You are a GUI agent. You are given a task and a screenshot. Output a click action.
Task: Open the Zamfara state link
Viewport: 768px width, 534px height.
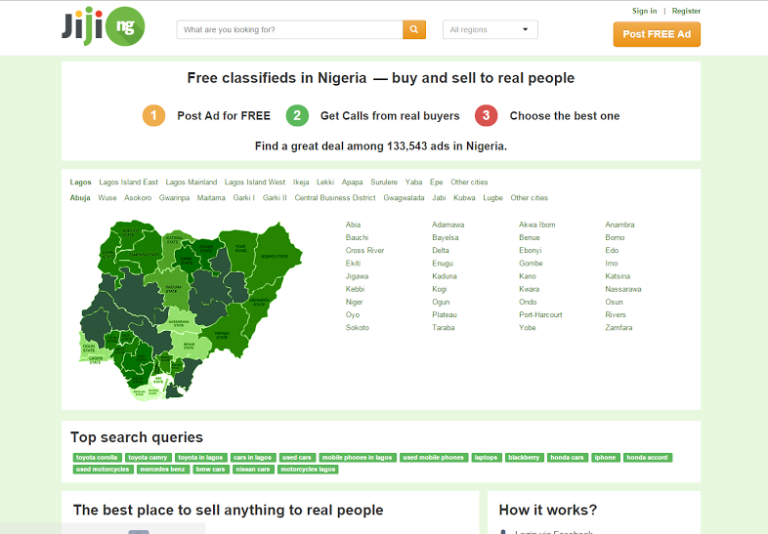618,327
